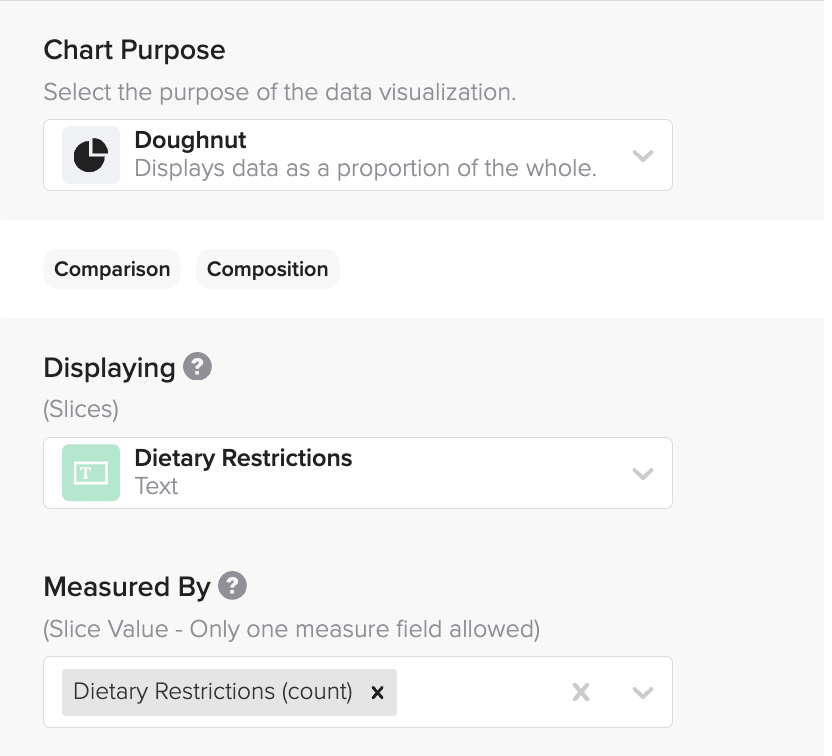Image resolution: width=832 pixels, height=756 pixels.
Task: Open the Displaying help tooltip icon
Action: tap(196, 366)
